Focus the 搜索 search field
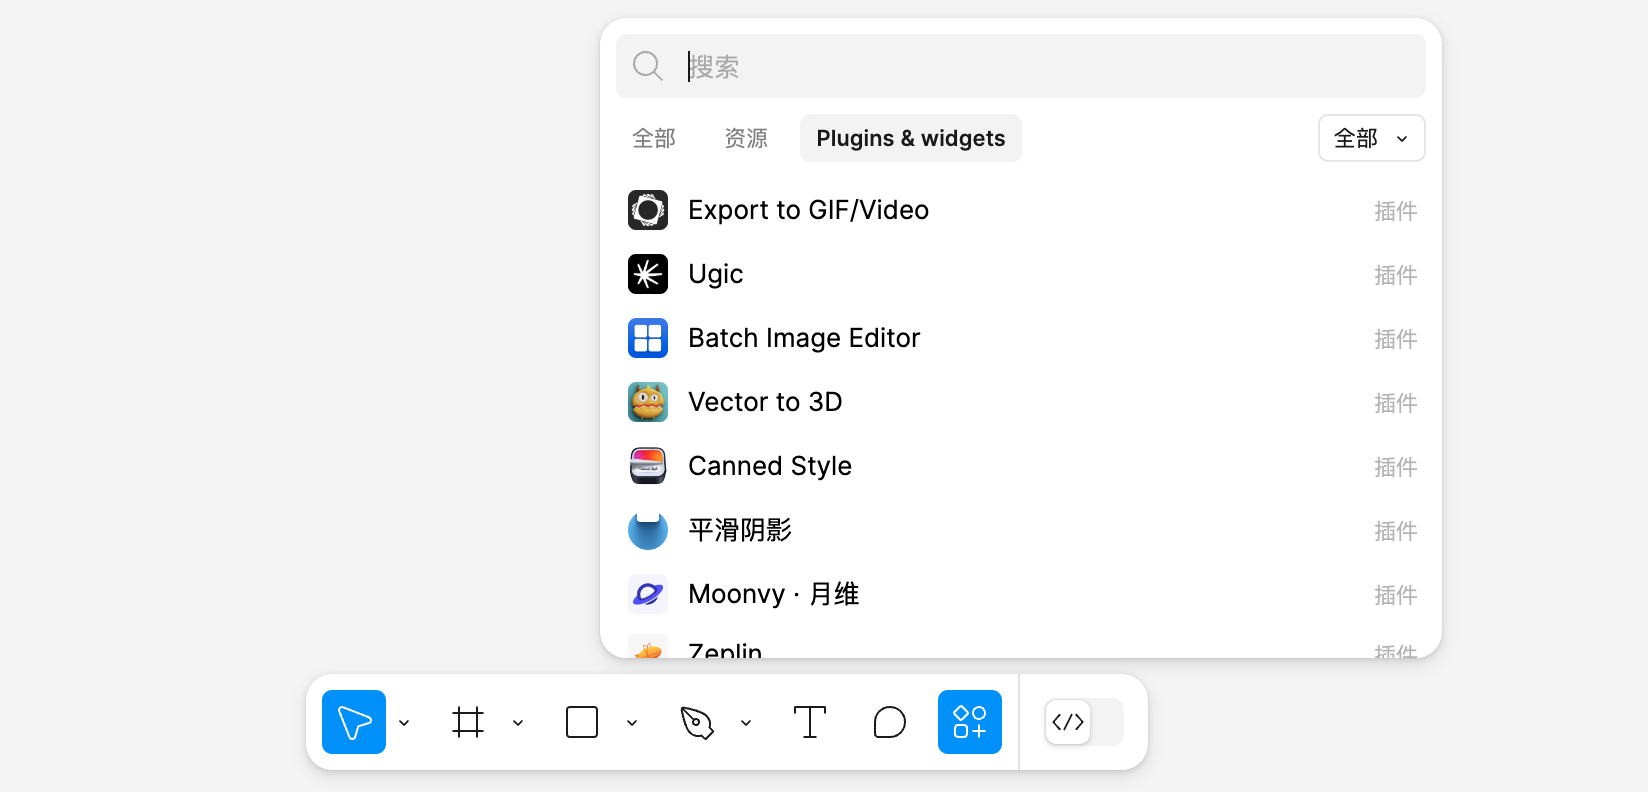 (x=1021, y=66)
